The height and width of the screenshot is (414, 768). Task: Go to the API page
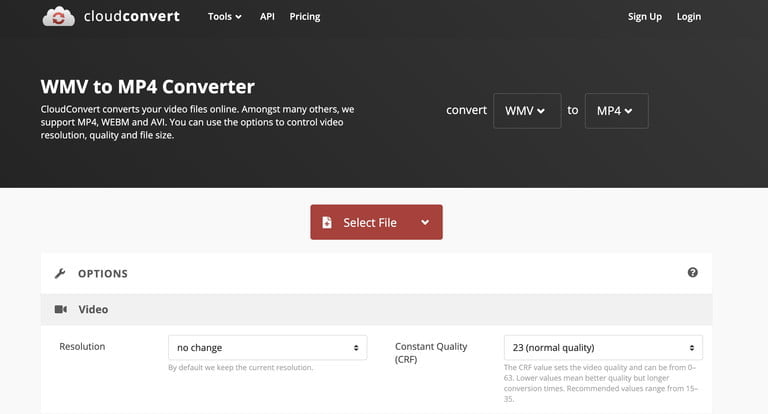point(267,17)
